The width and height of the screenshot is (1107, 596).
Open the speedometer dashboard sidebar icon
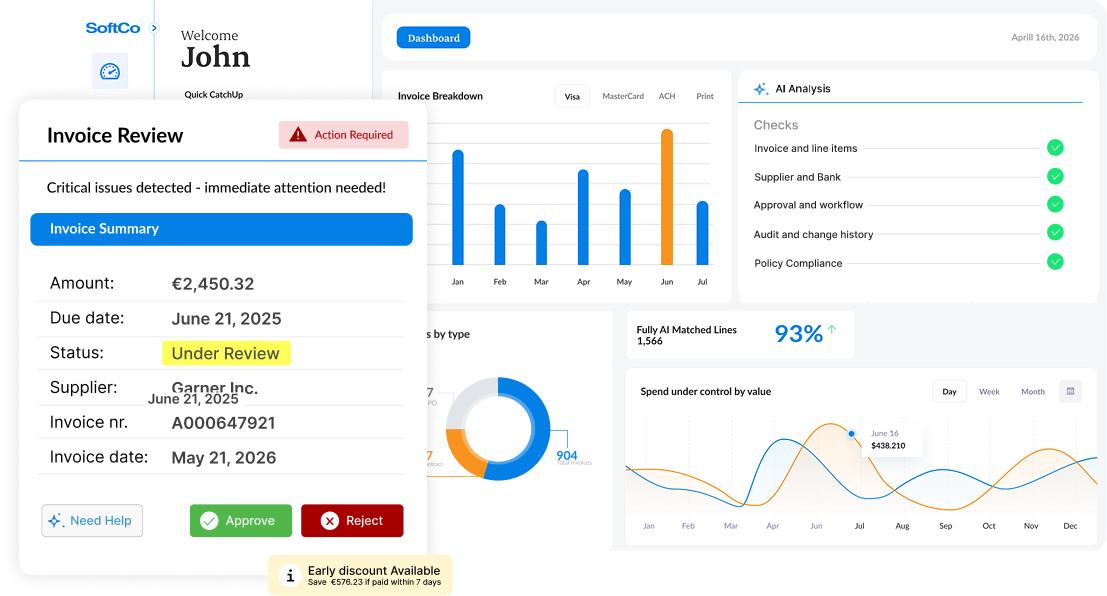coord(110,71)
